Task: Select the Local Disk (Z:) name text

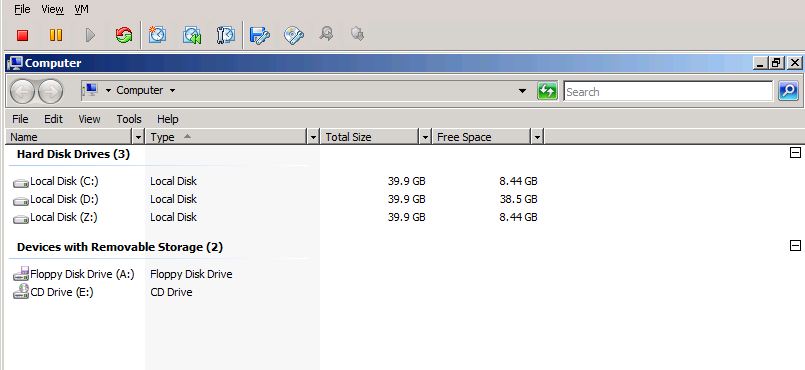Action: click(64, 217)
